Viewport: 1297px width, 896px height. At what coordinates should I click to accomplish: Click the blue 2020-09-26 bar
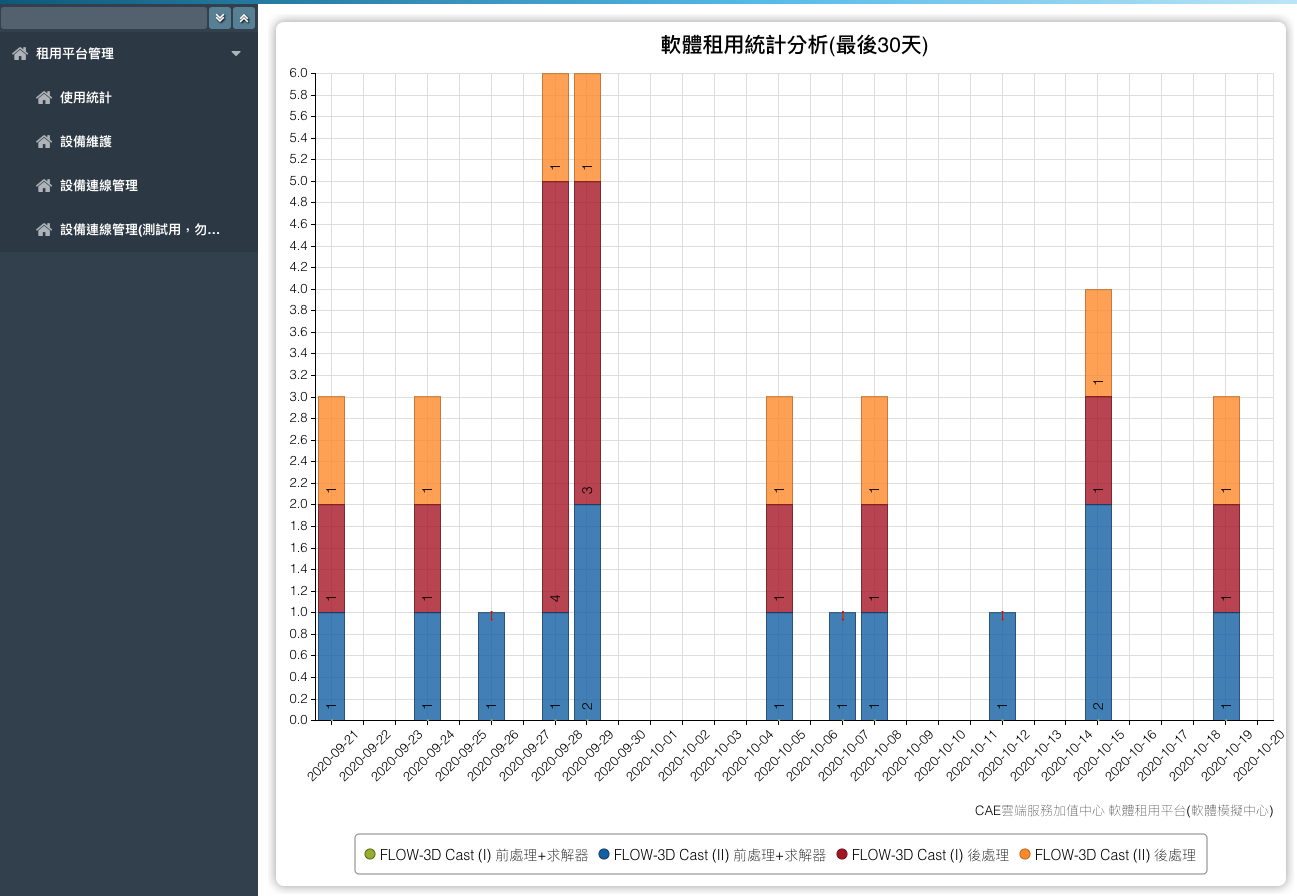[491, 666]
